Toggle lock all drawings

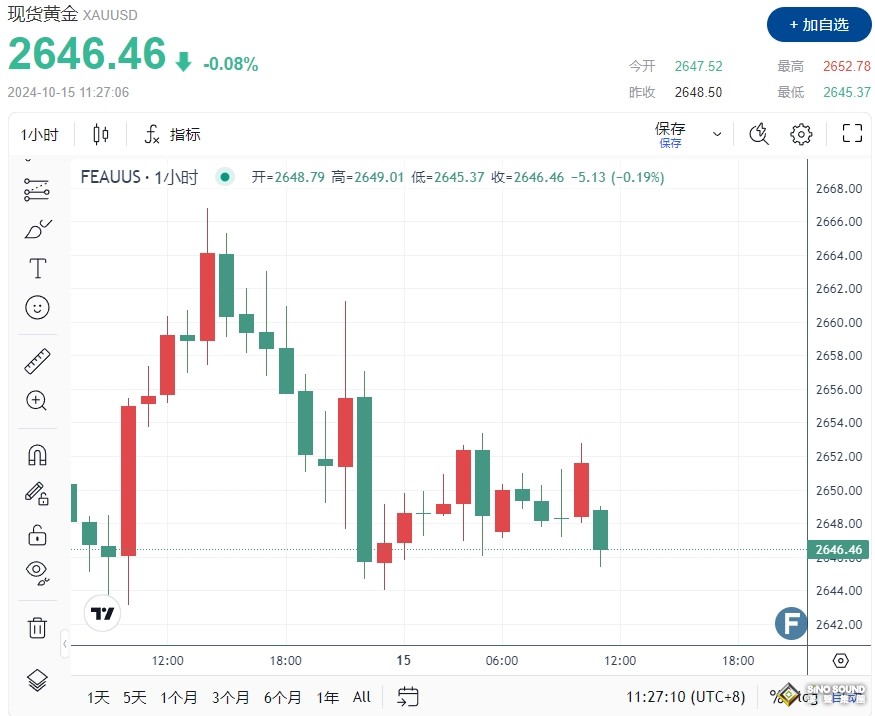[x=37, y=534]
